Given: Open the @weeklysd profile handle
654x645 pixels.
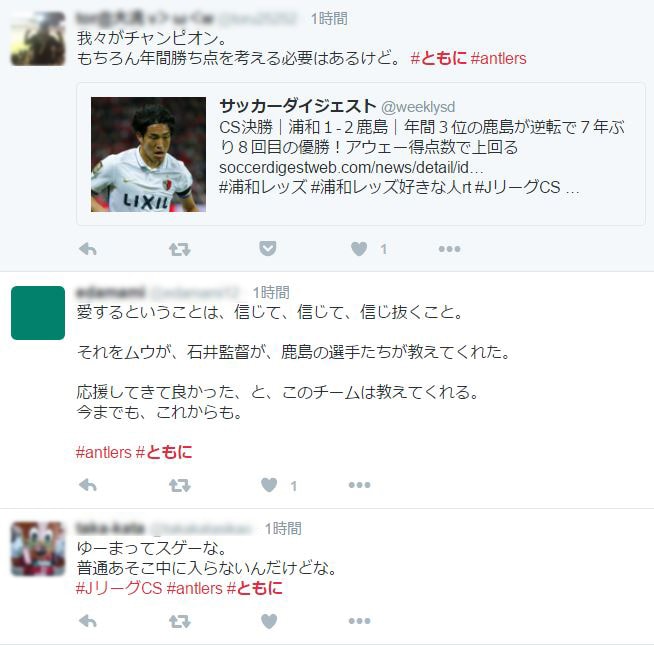Looking at the screenshot, I should tap(418, 107).
